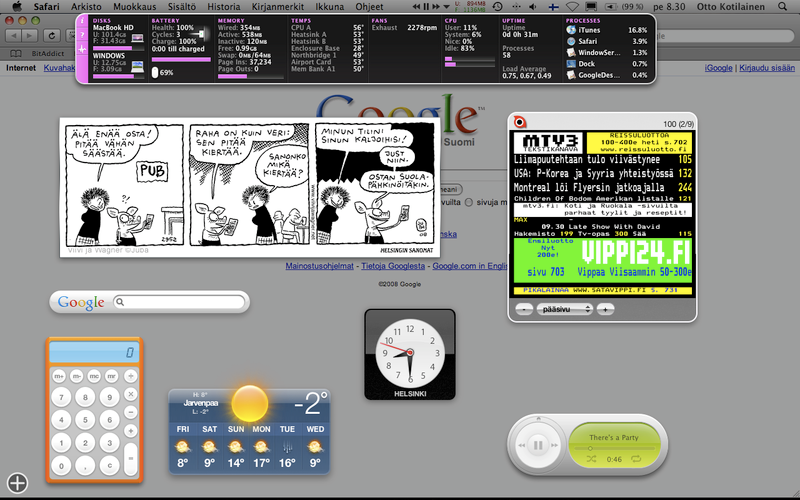Click the Jarvenpaa city name in weather widget

point(201,403)
